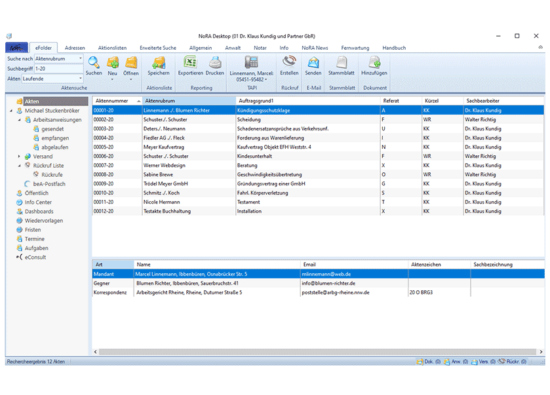Expand the Versand tree node

(19, 156)
